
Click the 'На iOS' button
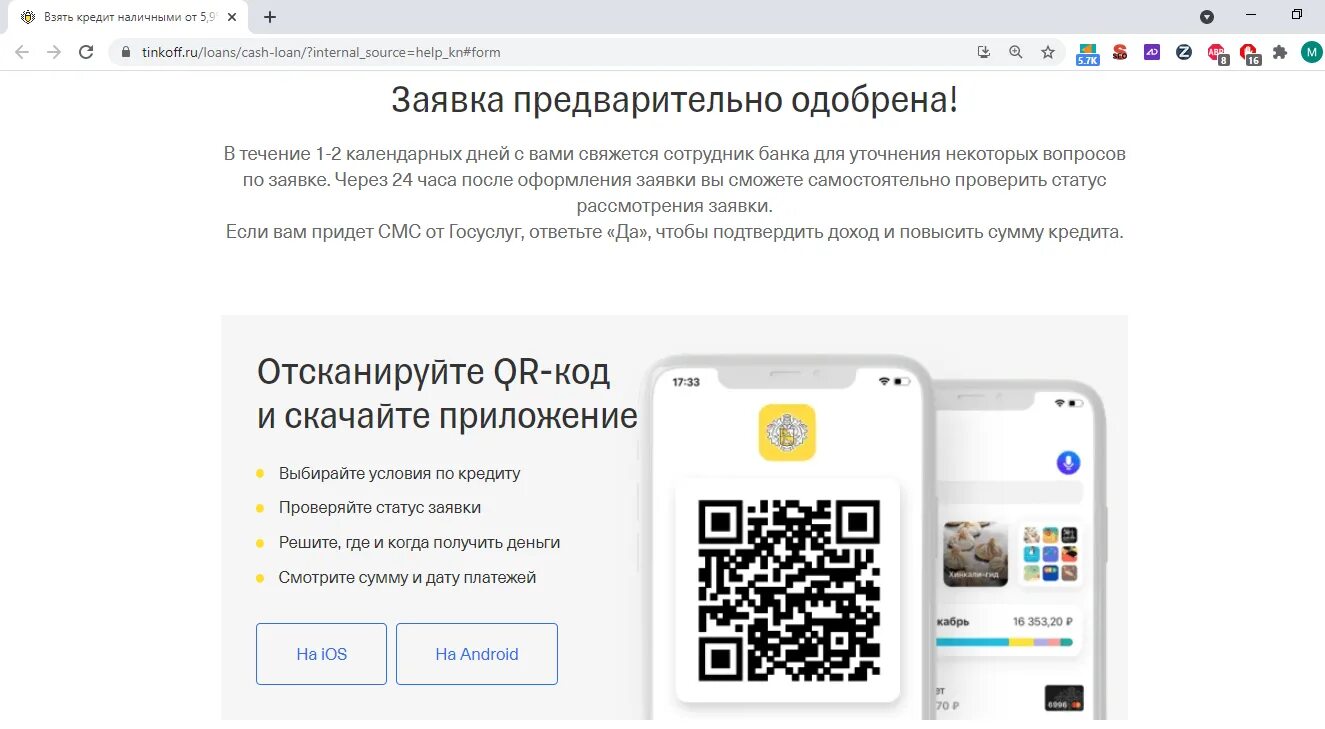(321, 654)
